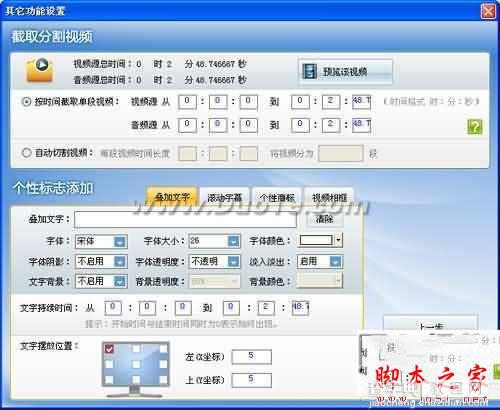Click auto-cut segment length second field

[249, 153]
